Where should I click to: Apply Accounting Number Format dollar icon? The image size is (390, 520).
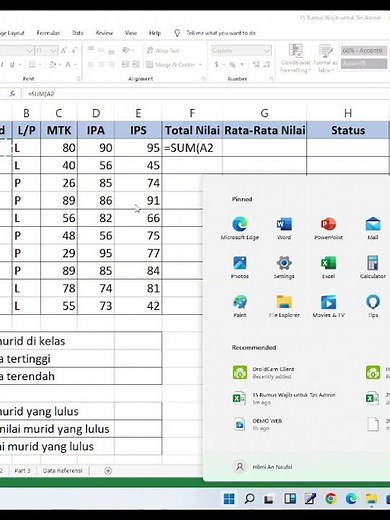[217, 64]
